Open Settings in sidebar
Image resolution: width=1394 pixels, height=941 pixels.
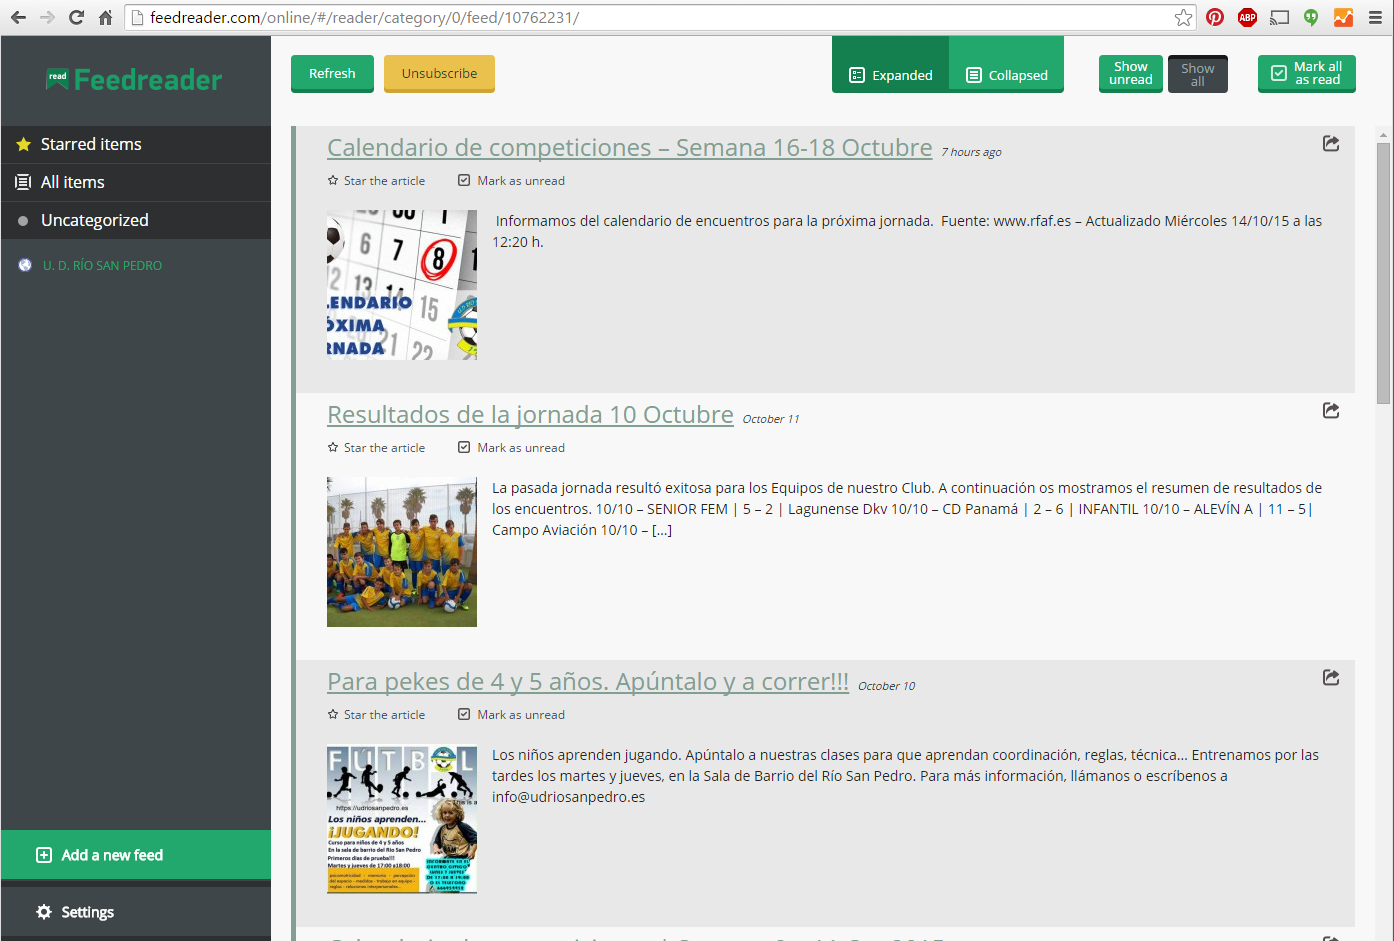[136, 912]
